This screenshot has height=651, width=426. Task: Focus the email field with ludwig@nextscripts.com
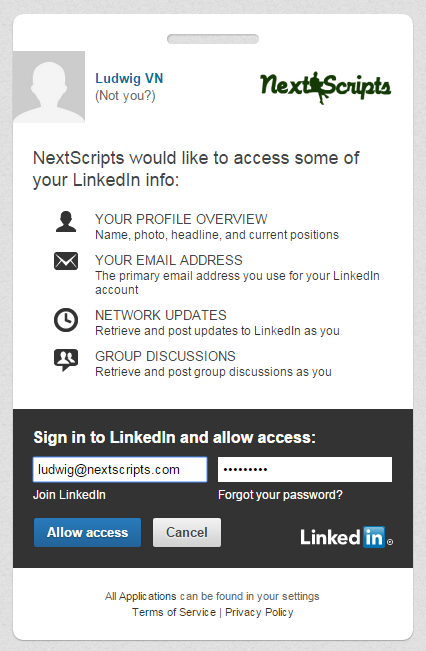click(x=120, y=470)
